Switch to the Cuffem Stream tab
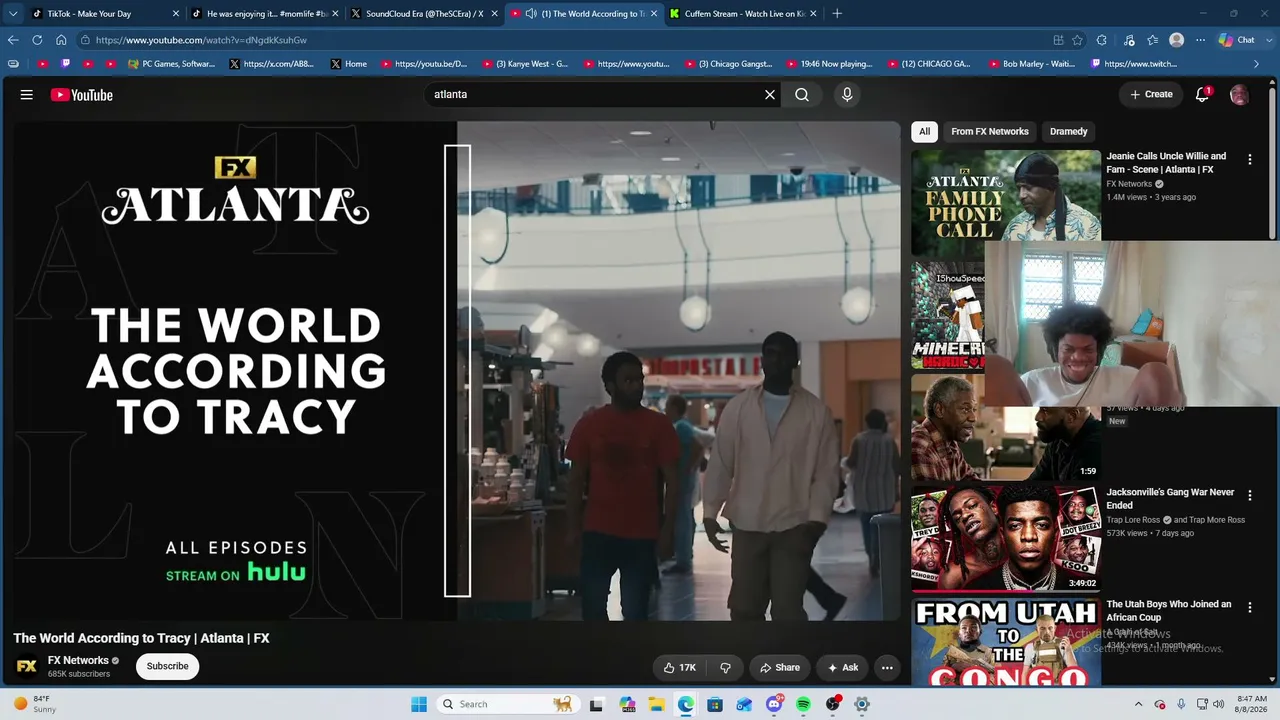Viewport: 1280px width, 720px height. tap(742, 14)
